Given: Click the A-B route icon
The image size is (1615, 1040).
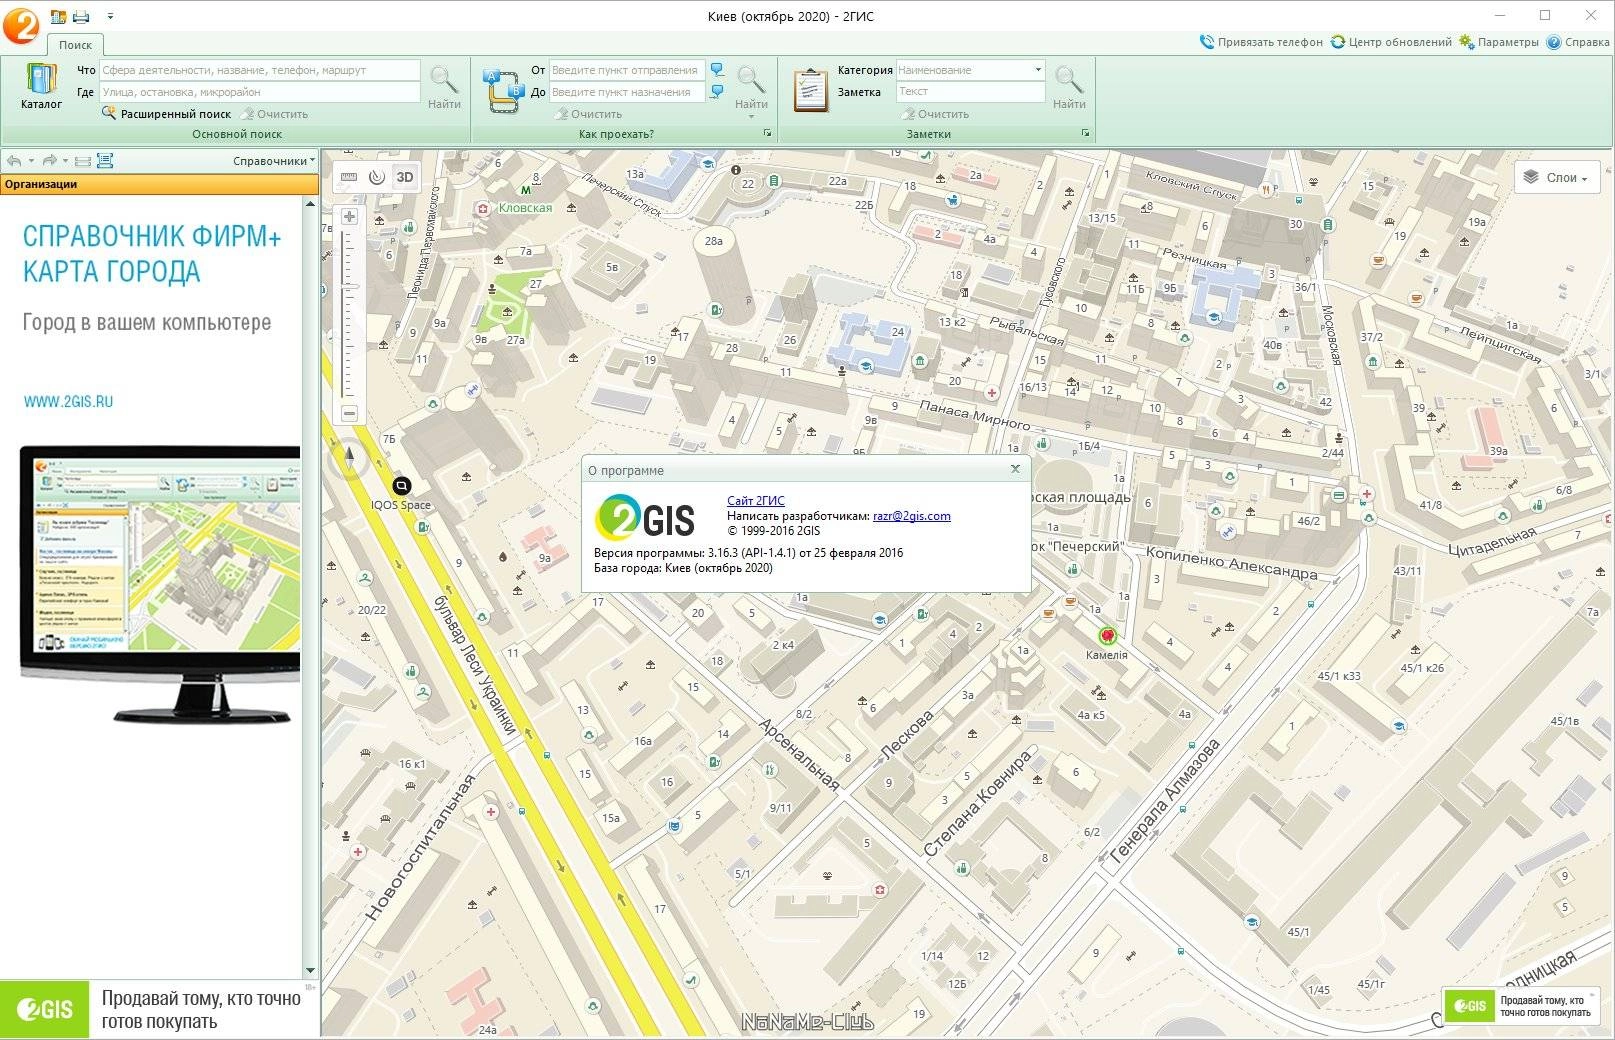Looking at the screenshot, I should coord(502,90).
